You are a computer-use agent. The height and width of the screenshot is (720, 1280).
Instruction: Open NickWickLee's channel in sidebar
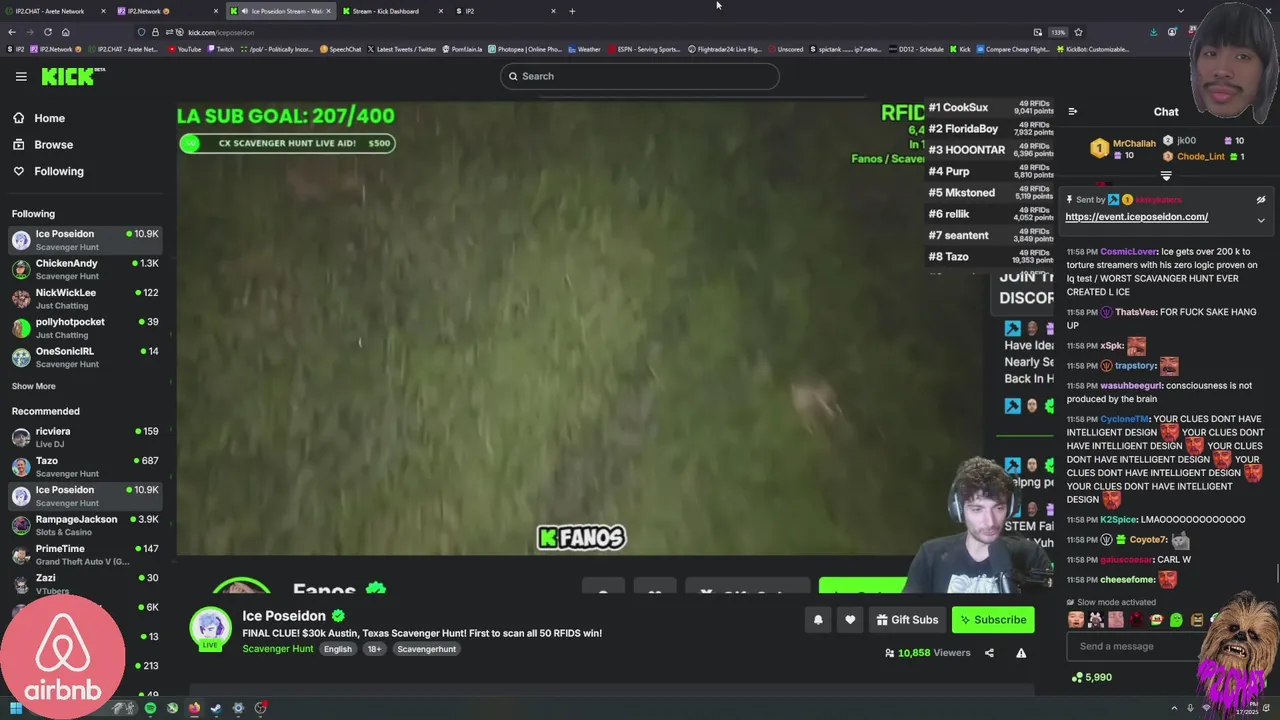[85, 298]
